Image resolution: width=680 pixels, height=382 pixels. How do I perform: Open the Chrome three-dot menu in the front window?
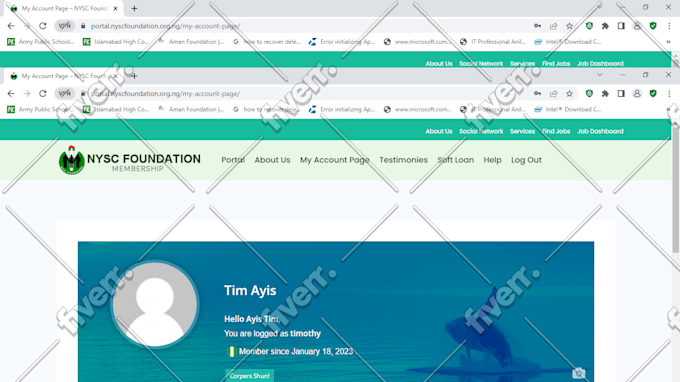[x=669, y=94]
